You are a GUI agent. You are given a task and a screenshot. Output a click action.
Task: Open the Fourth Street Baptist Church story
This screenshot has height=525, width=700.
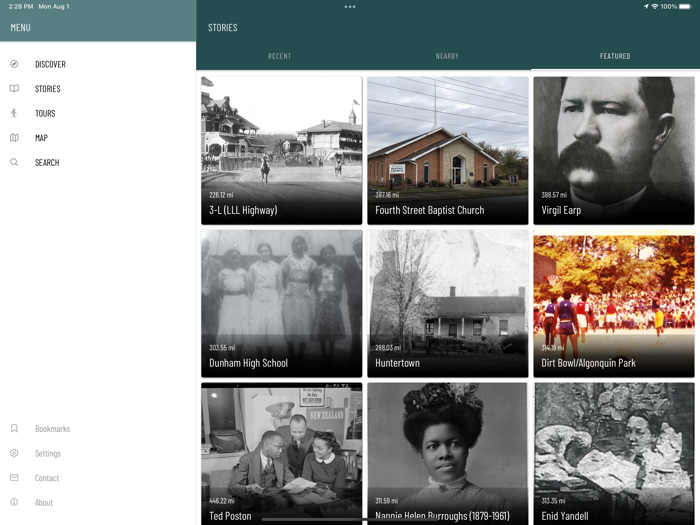pos(448,150)
